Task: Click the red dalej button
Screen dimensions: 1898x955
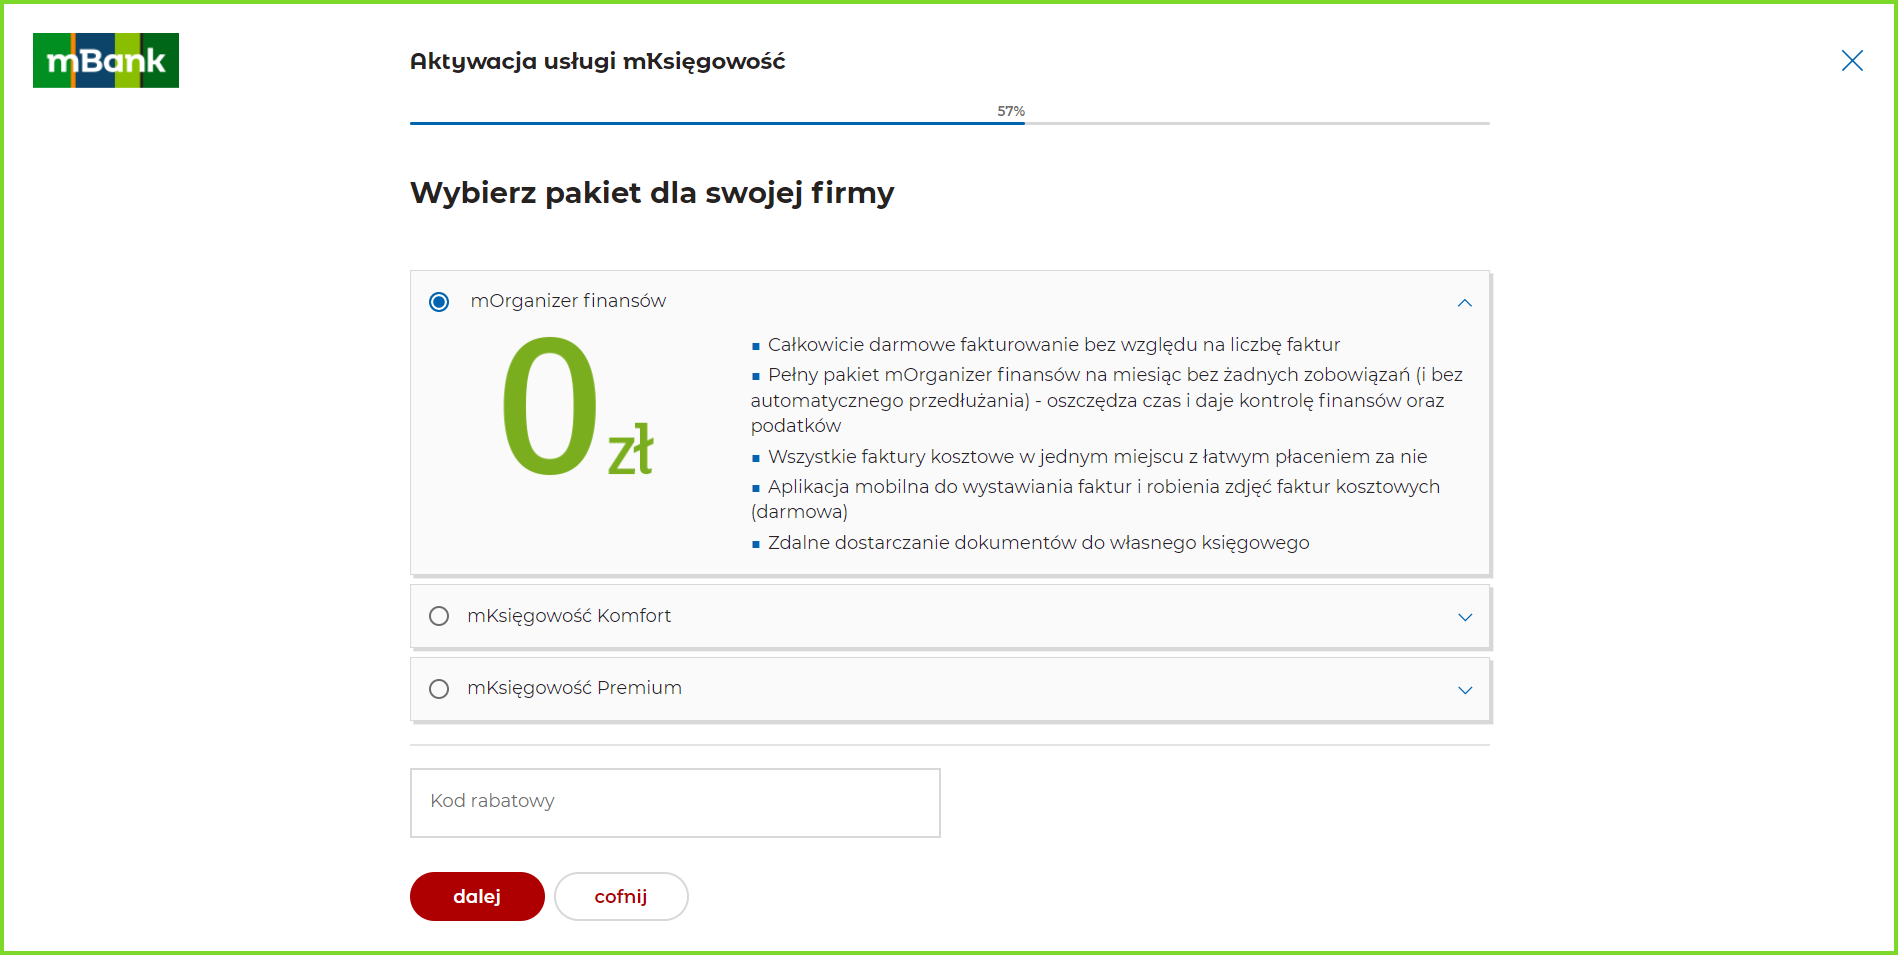Action: pyautogui.click(x=477, y=896)
